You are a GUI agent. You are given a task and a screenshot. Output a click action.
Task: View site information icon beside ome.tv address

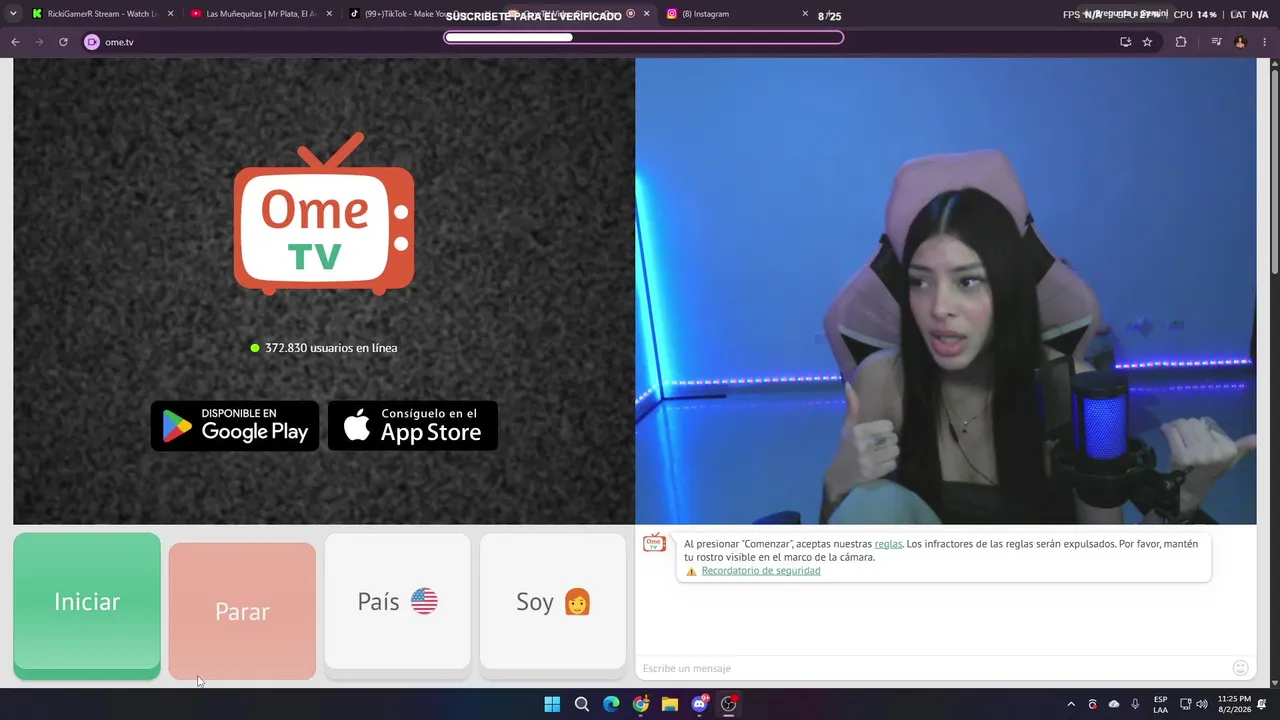[x=92, y=42]
